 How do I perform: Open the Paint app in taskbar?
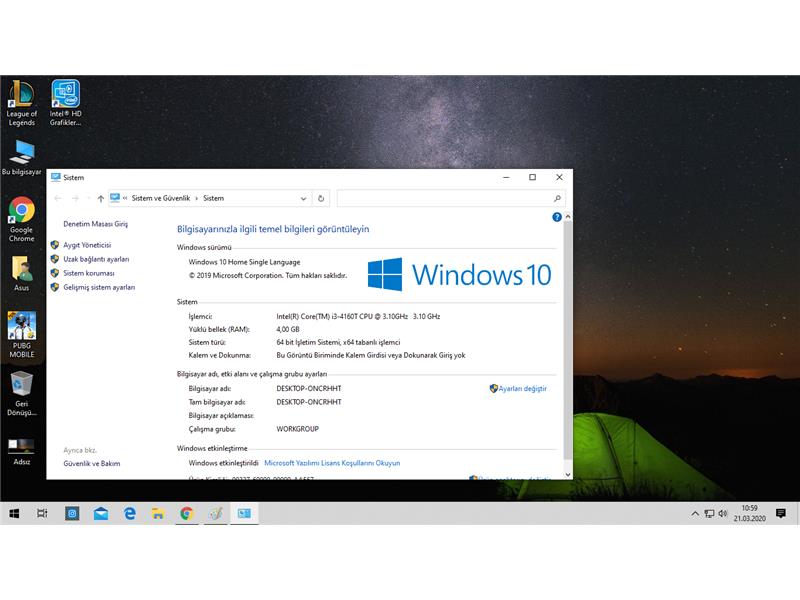click(x=215, y=513)
